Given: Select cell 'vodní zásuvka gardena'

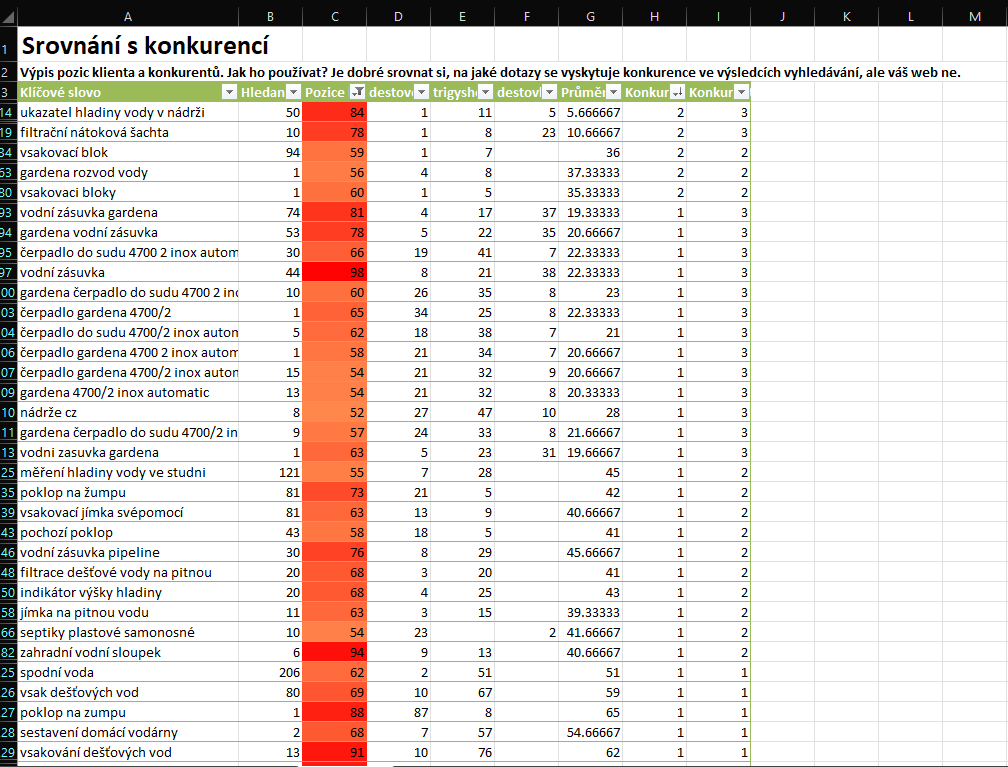Looking at the screenshot, I should pos(128,212).
